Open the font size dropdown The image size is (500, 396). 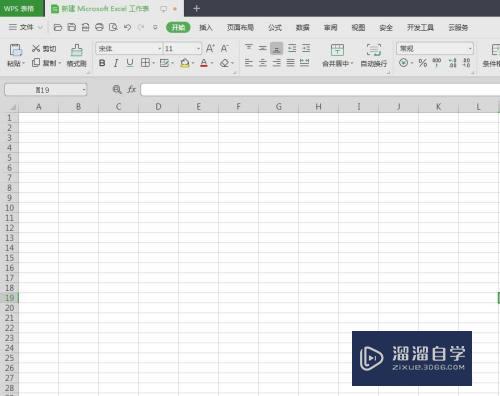click(x=198, y=49)
